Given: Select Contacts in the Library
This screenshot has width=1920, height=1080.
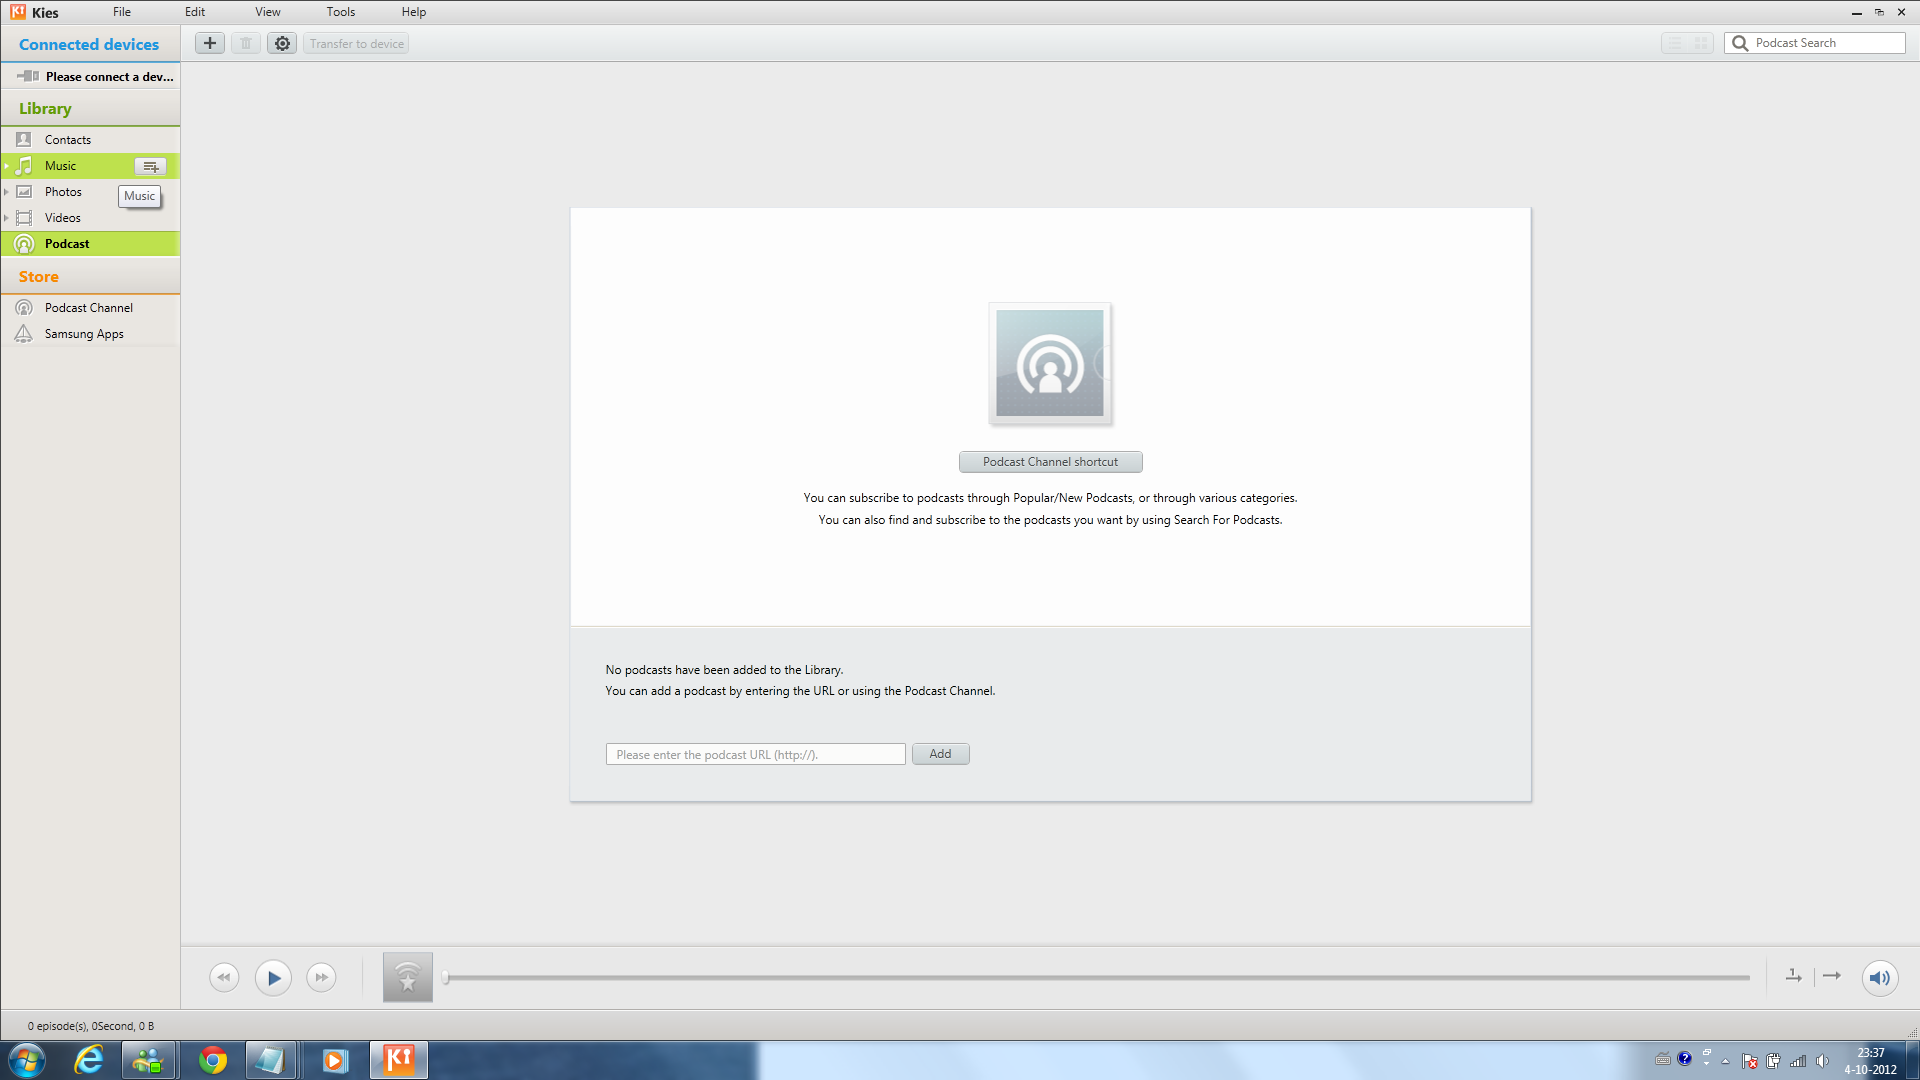Looking at the screenshot, I should (x=68, y=140).
